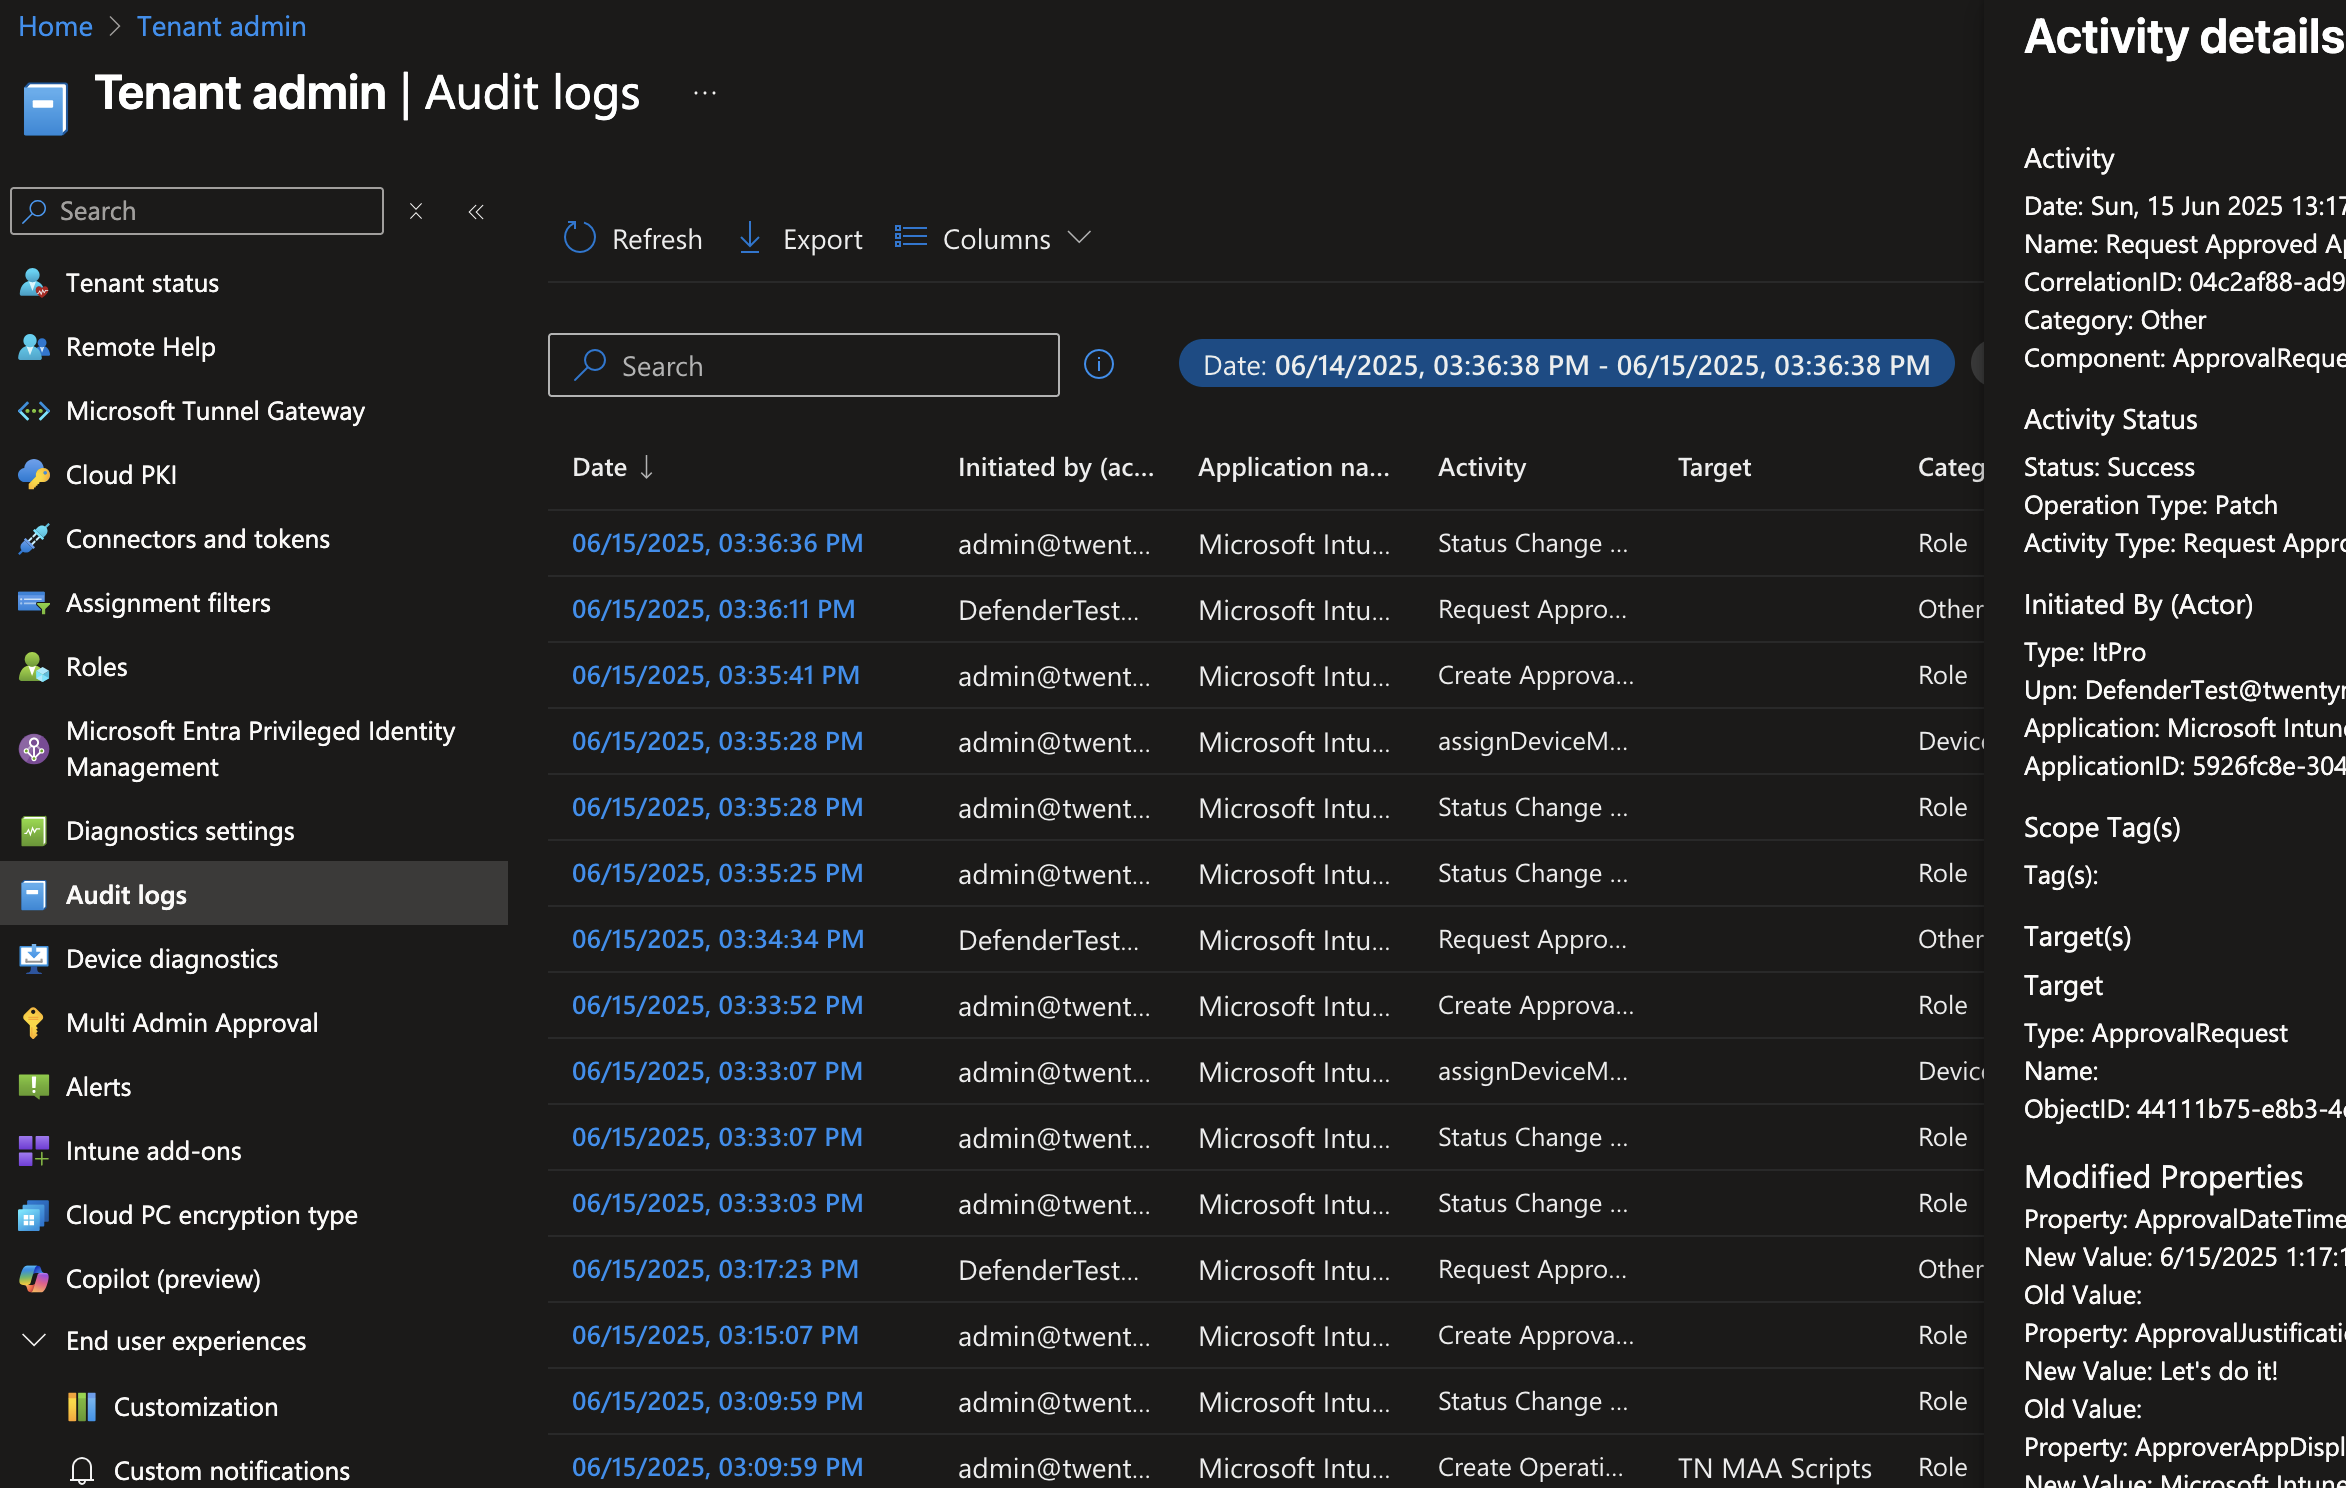Open log entry 03:33:03 PM

(x=717, y=1203)
